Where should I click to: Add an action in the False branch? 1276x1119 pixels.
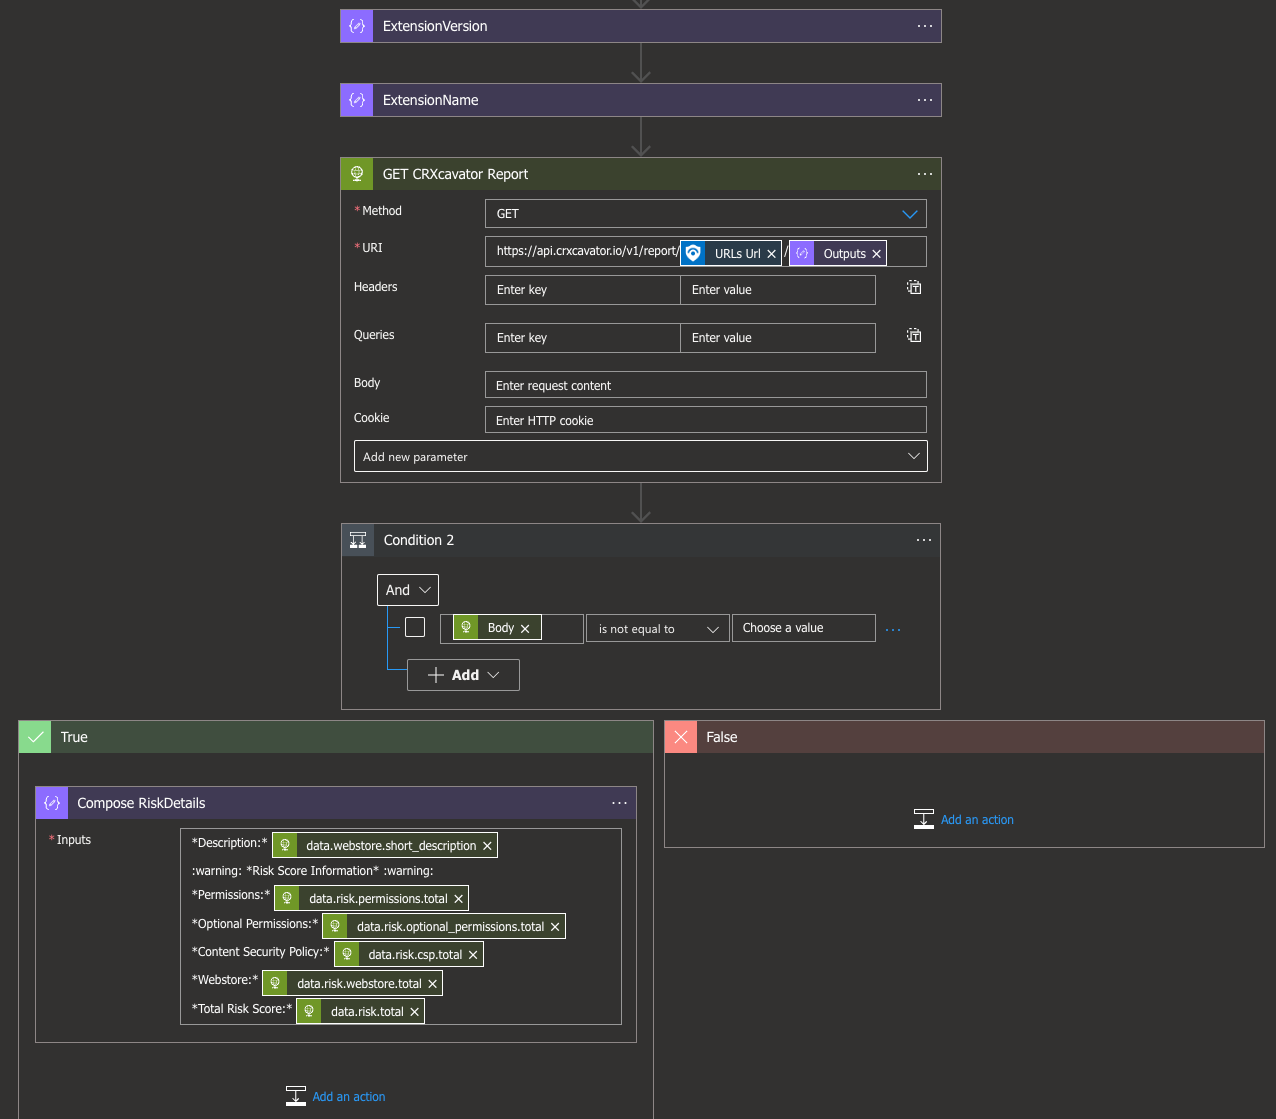(964, 820)
